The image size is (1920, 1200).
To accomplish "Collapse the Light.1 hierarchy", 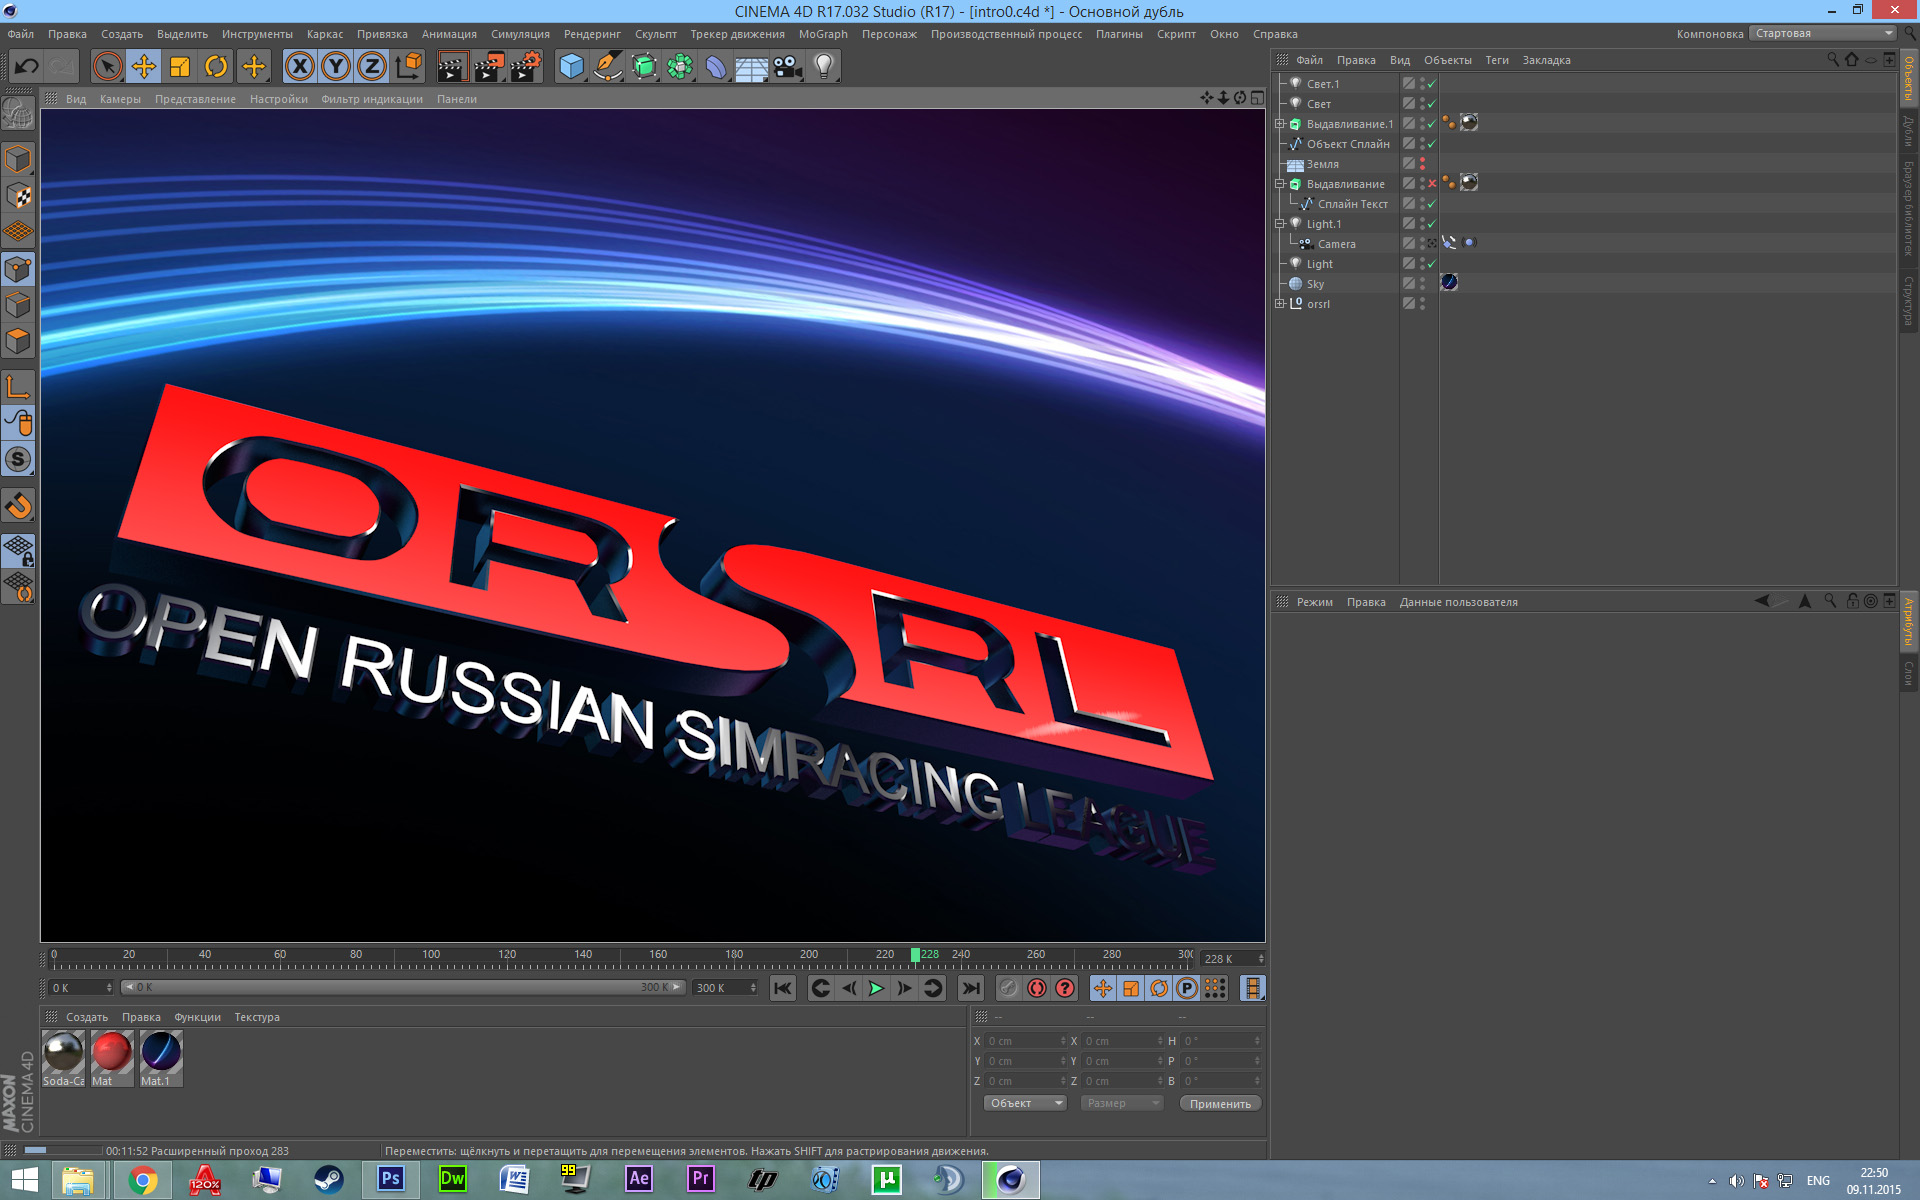I will click(x=1279, y=224).
